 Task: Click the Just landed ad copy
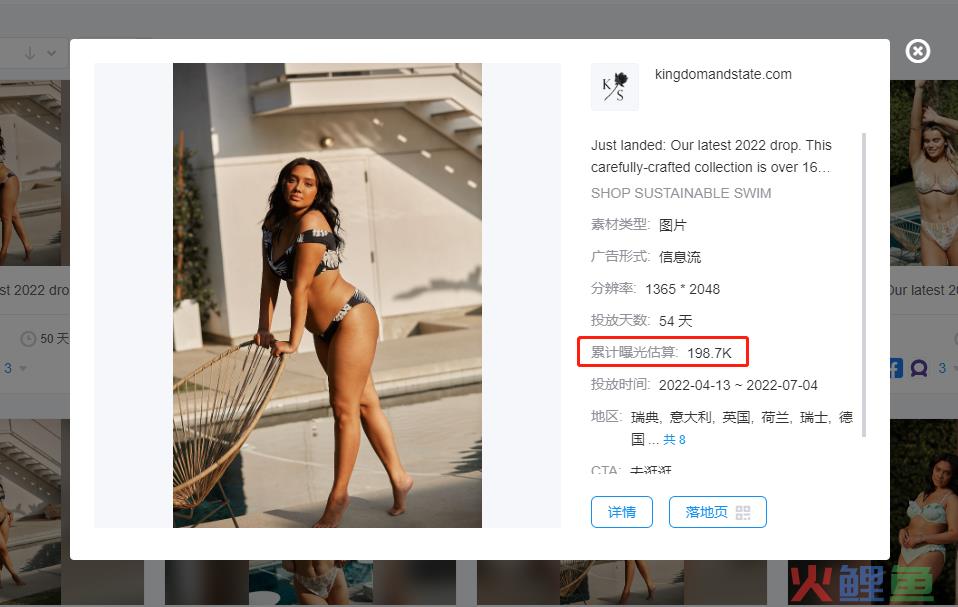[x=711, y=156]
